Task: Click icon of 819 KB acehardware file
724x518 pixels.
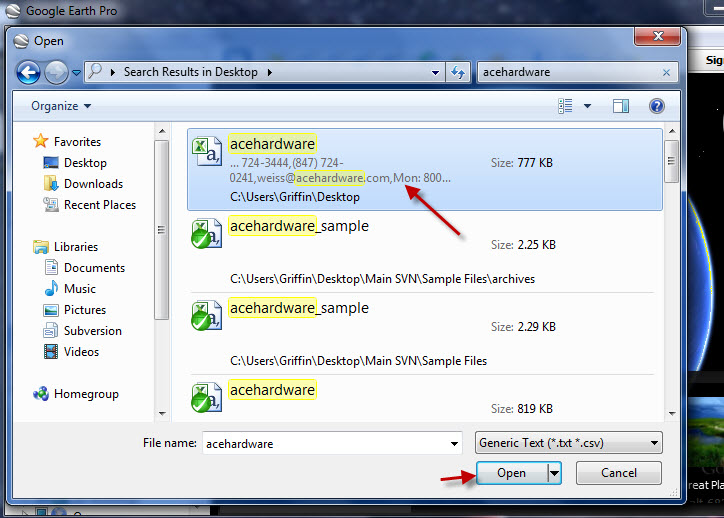Action: point(206,398)
